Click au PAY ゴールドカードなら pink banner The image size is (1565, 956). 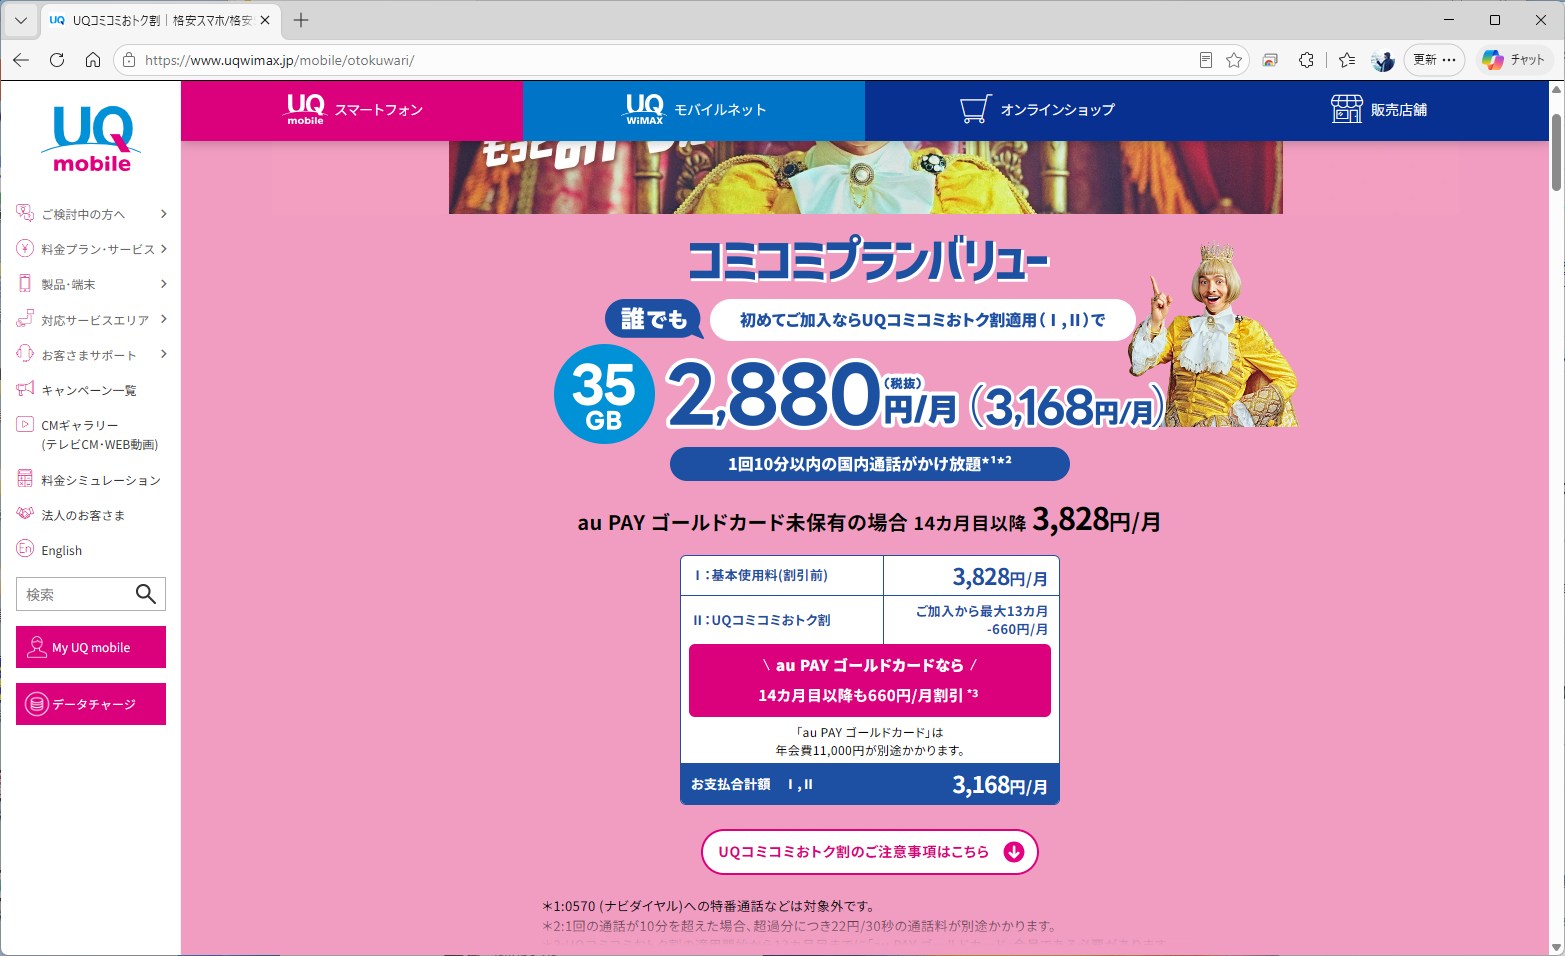870,680
